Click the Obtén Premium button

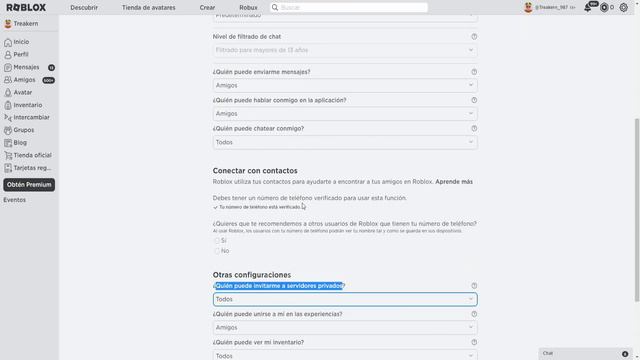pyautogui.click(x=29, y=184)
